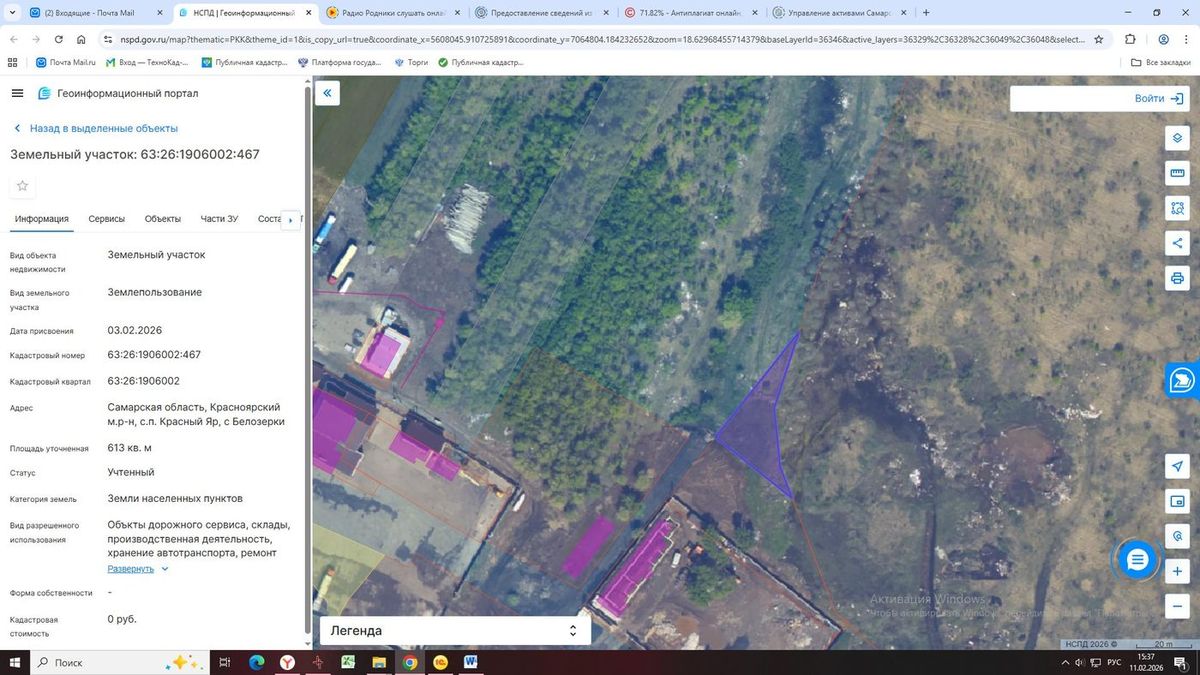
Task: Activate the area selection search tool
Action: point(1177,208)
